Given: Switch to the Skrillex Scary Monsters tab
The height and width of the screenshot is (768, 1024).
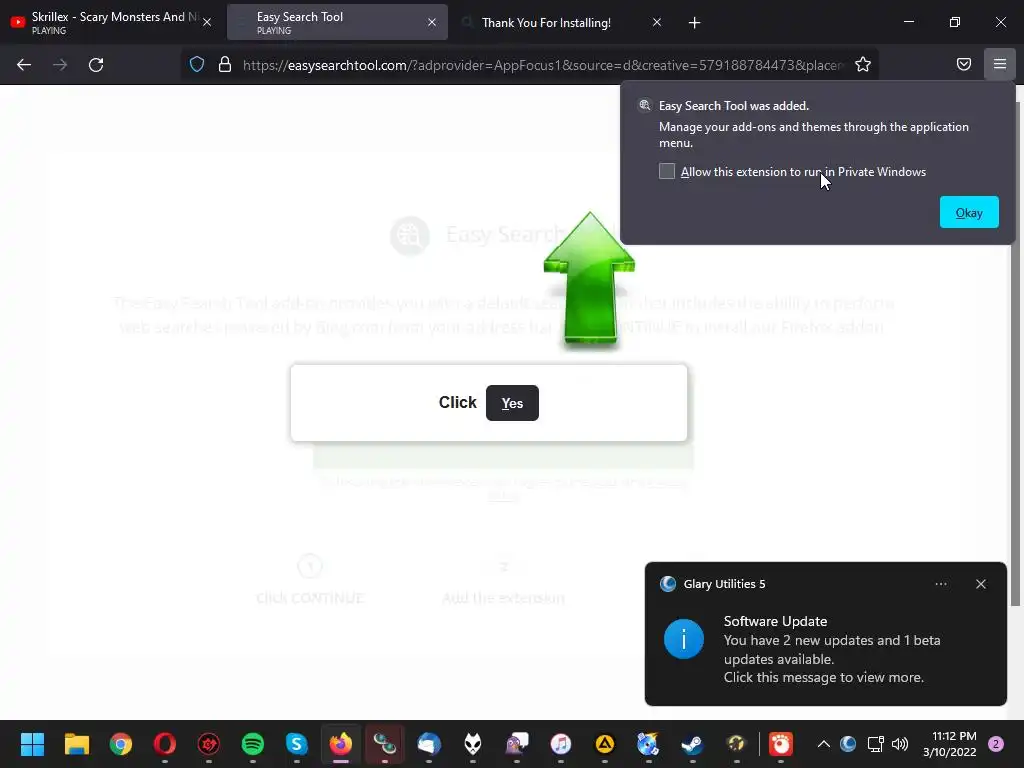Looking at the screenshot, I should (111, 22).
